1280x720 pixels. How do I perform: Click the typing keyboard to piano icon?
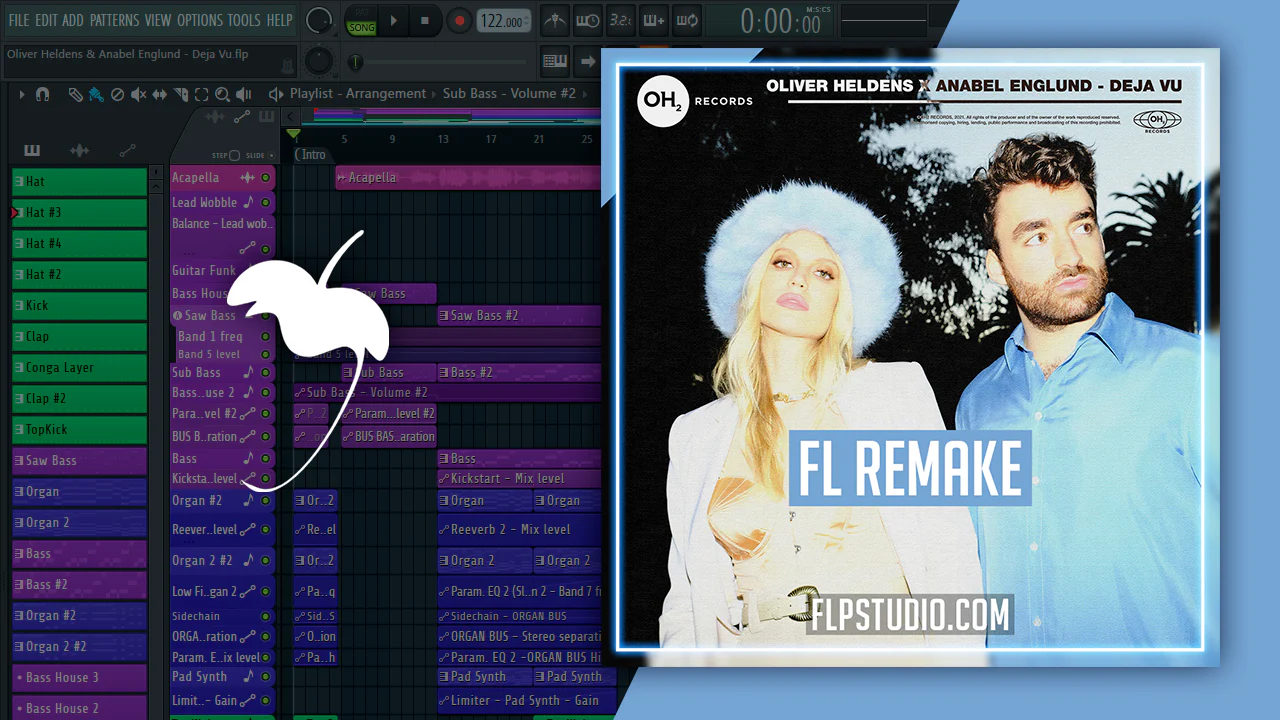click(x=555, y=62)
